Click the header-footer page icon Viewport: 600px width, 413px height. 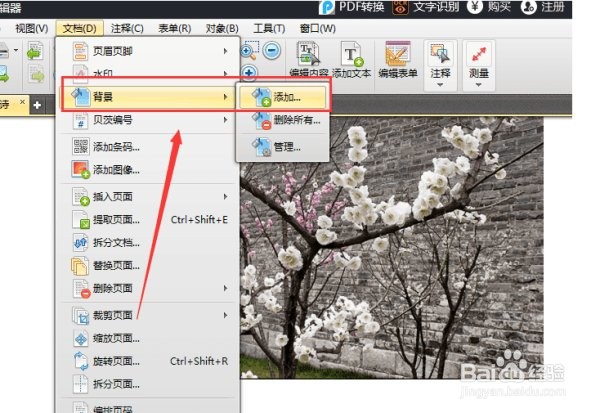point(80,51)
